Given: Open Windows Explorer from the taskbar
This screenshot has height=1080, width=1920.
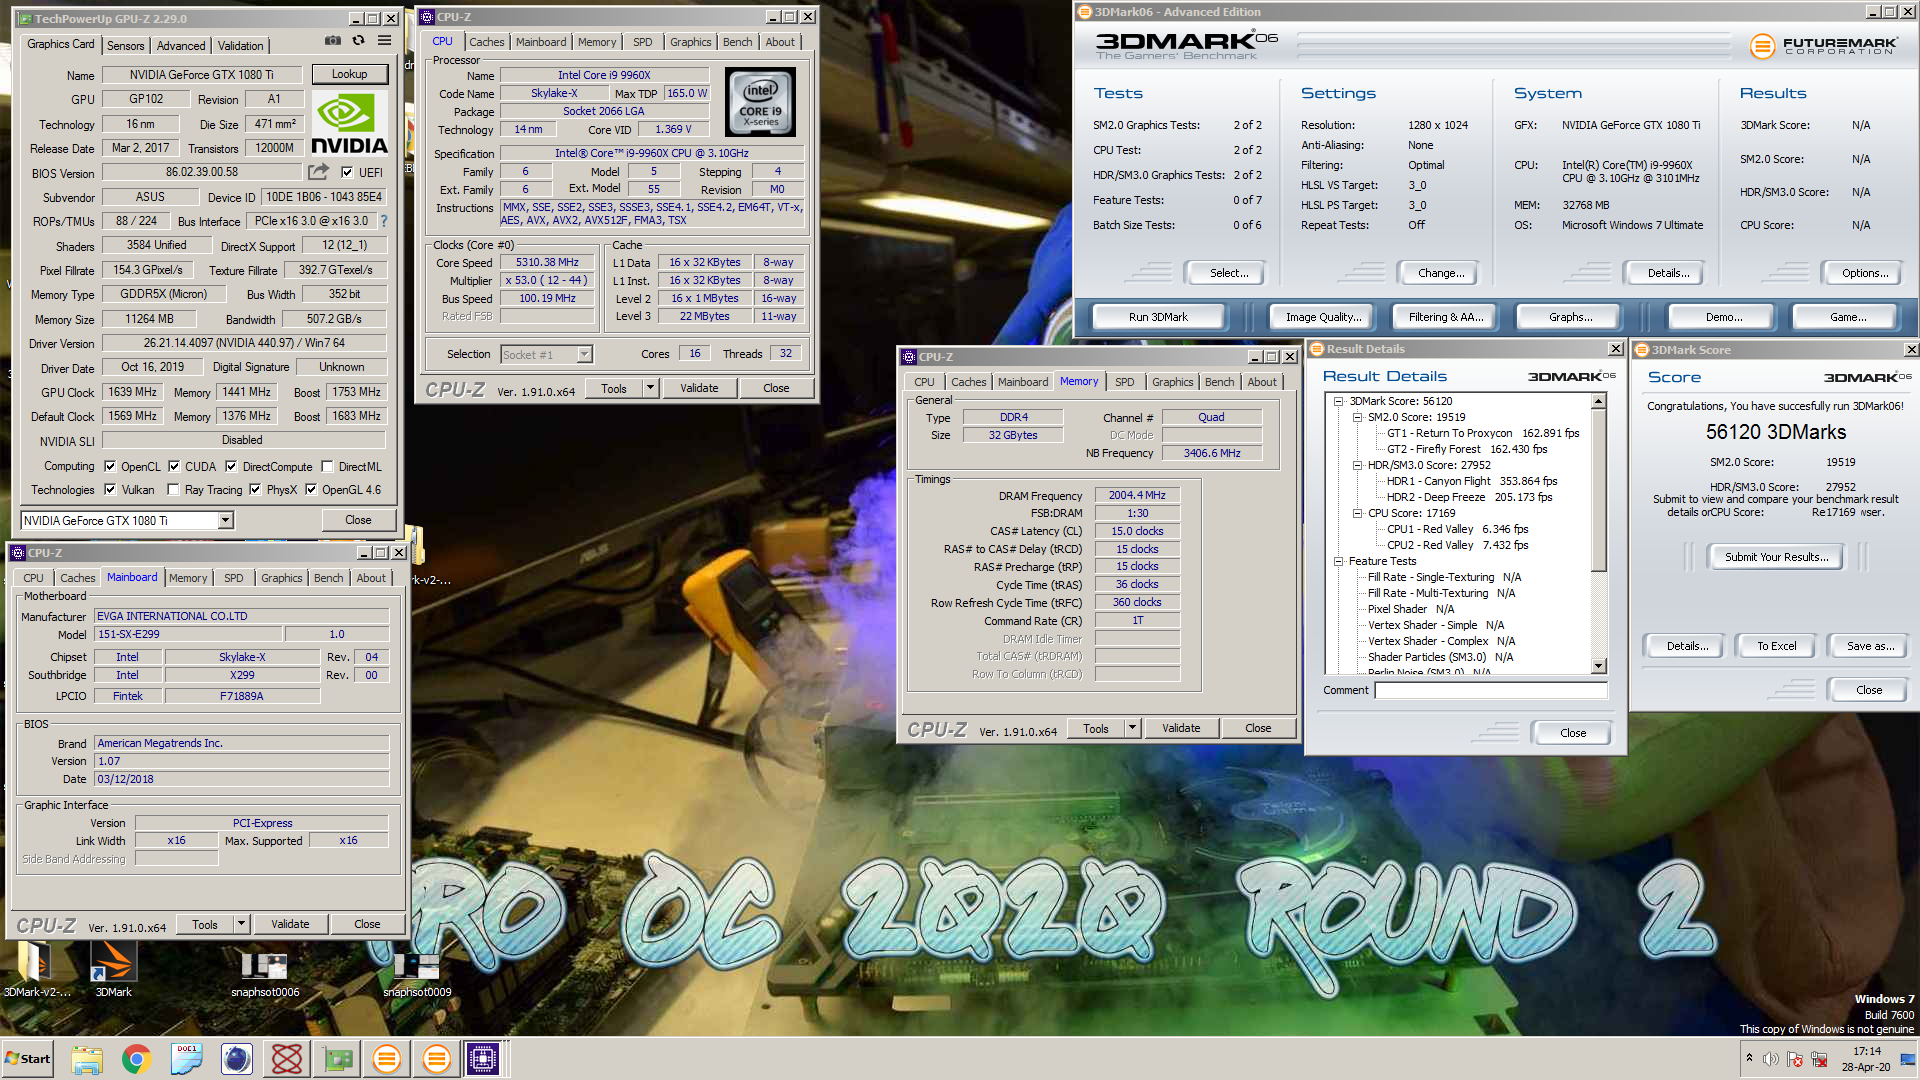Looking at the screenshot, I should pyautogui.click(x=87, y=1059).
